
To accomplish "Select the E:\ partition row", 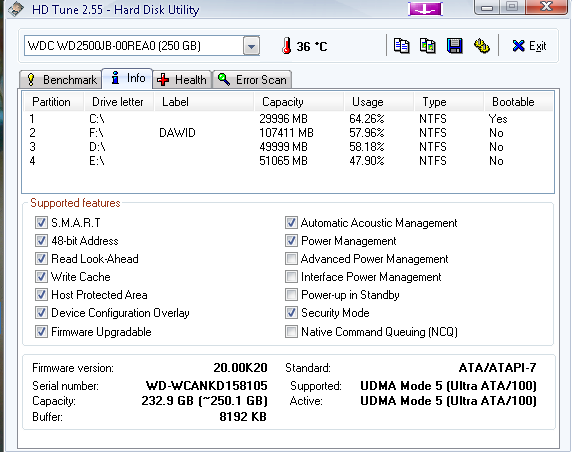I will 288,161.
